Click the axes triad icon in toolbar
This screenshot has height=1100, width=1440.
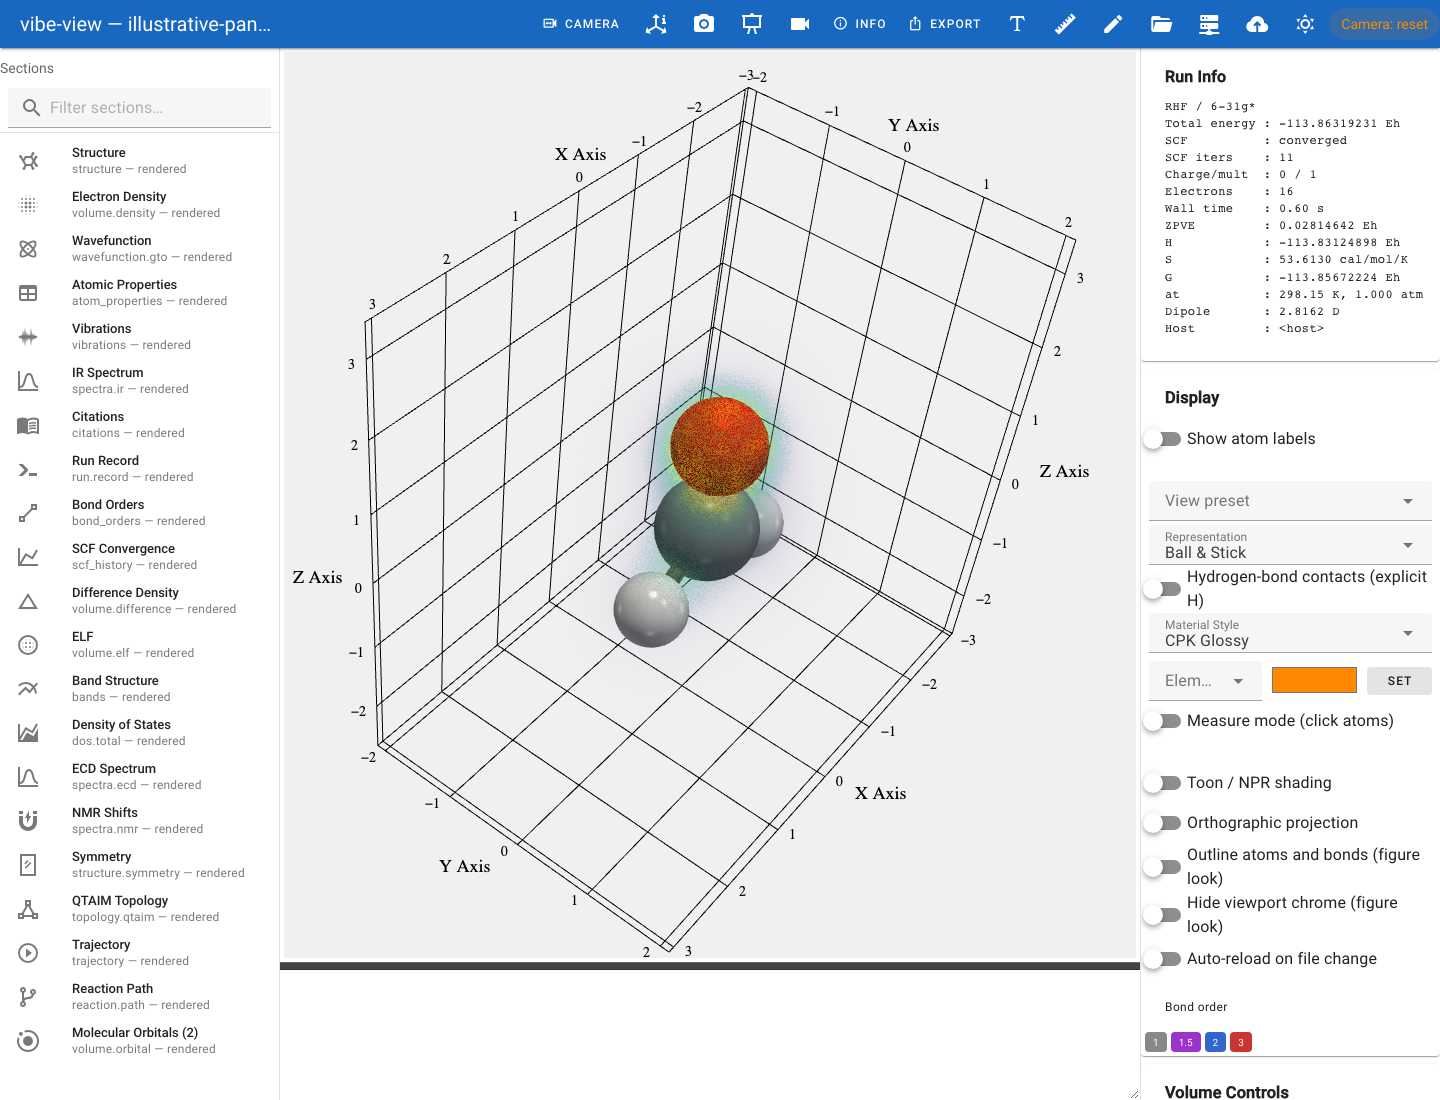656,24
